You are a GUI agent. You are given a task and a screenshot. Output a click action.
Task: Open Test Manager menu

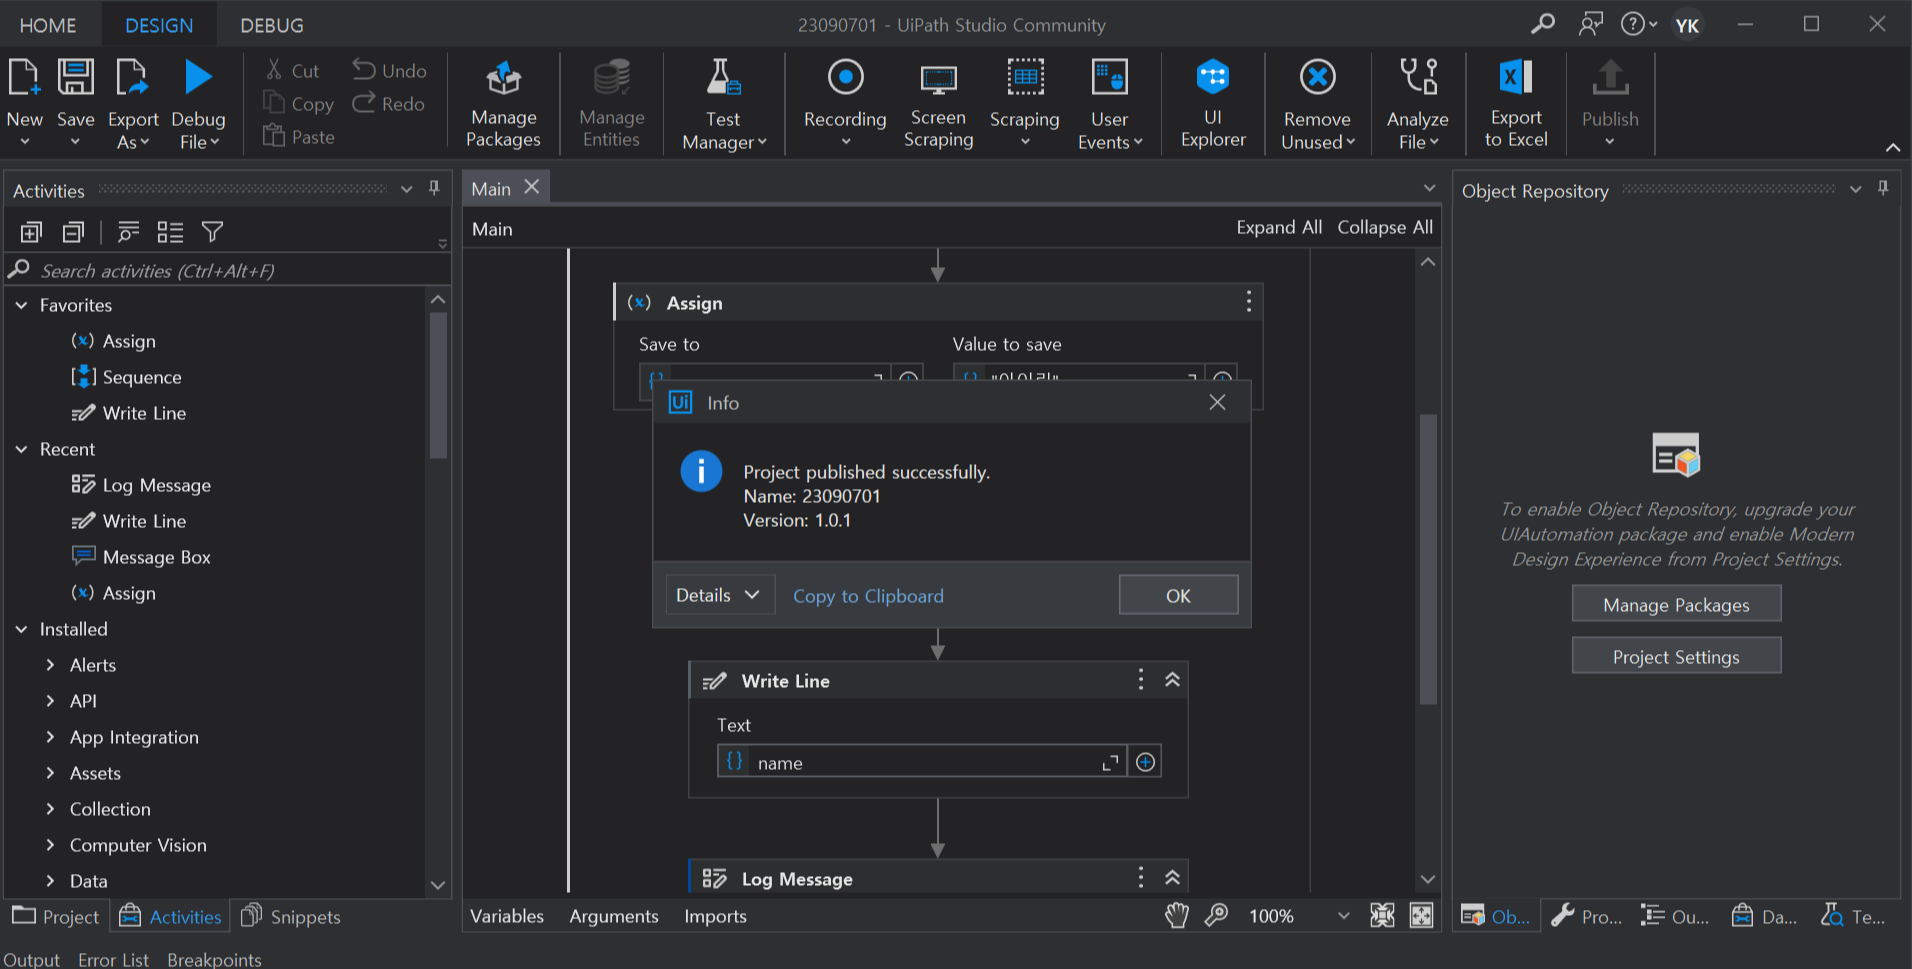click(723, 104)
